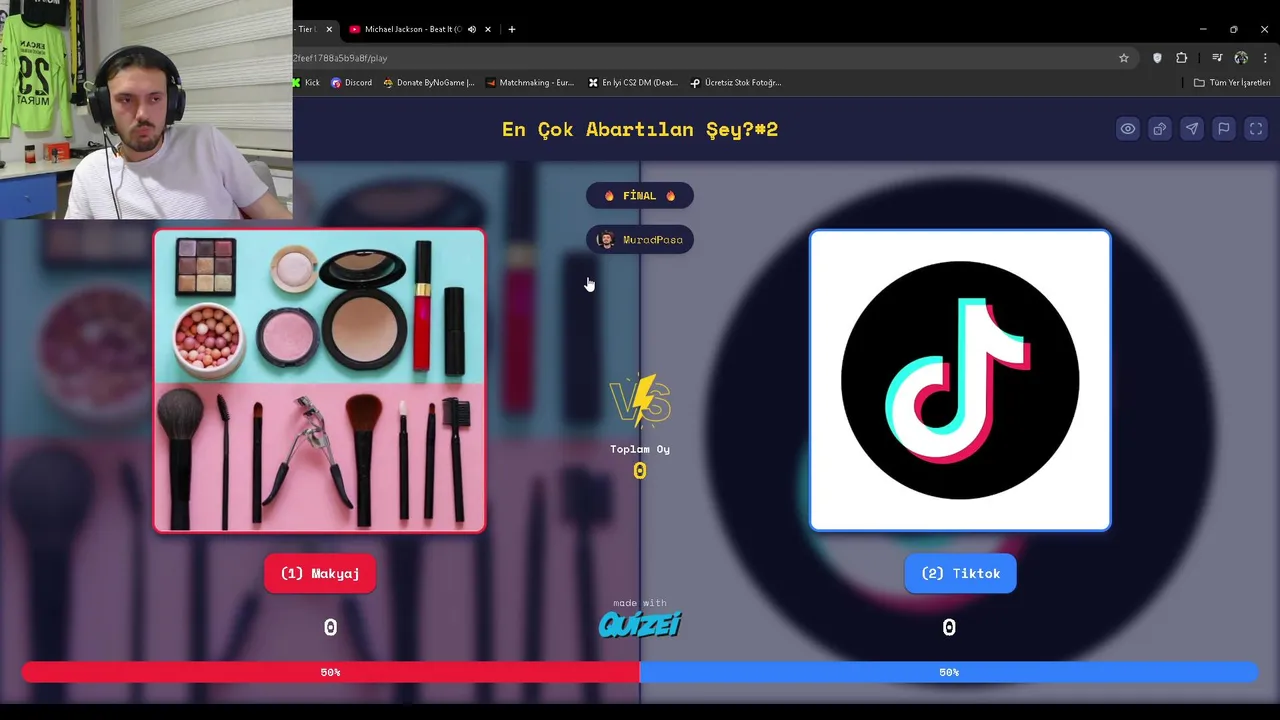The image size is (1280, 720).
Task: Toggle the eye visibility icon in quiz toolbar
Action: coord(1127,129)
